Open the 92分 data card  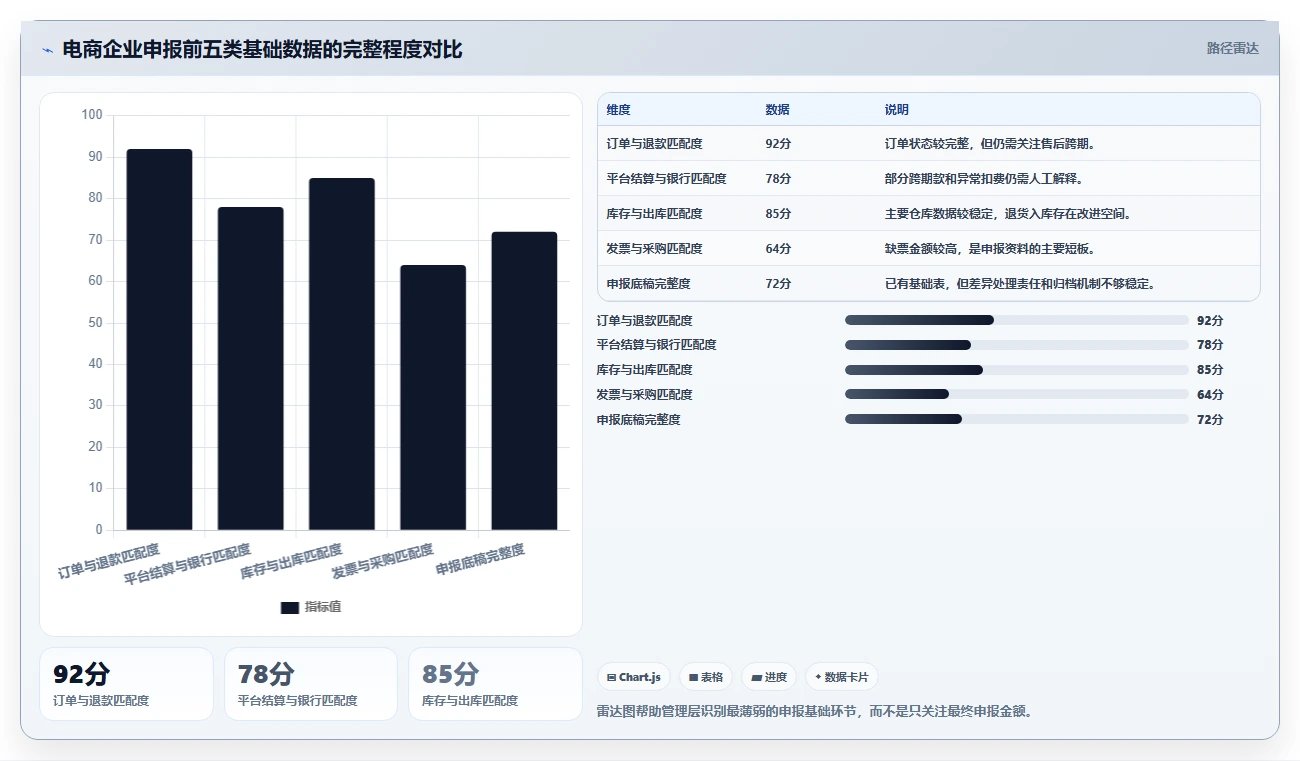coord(127,684)
